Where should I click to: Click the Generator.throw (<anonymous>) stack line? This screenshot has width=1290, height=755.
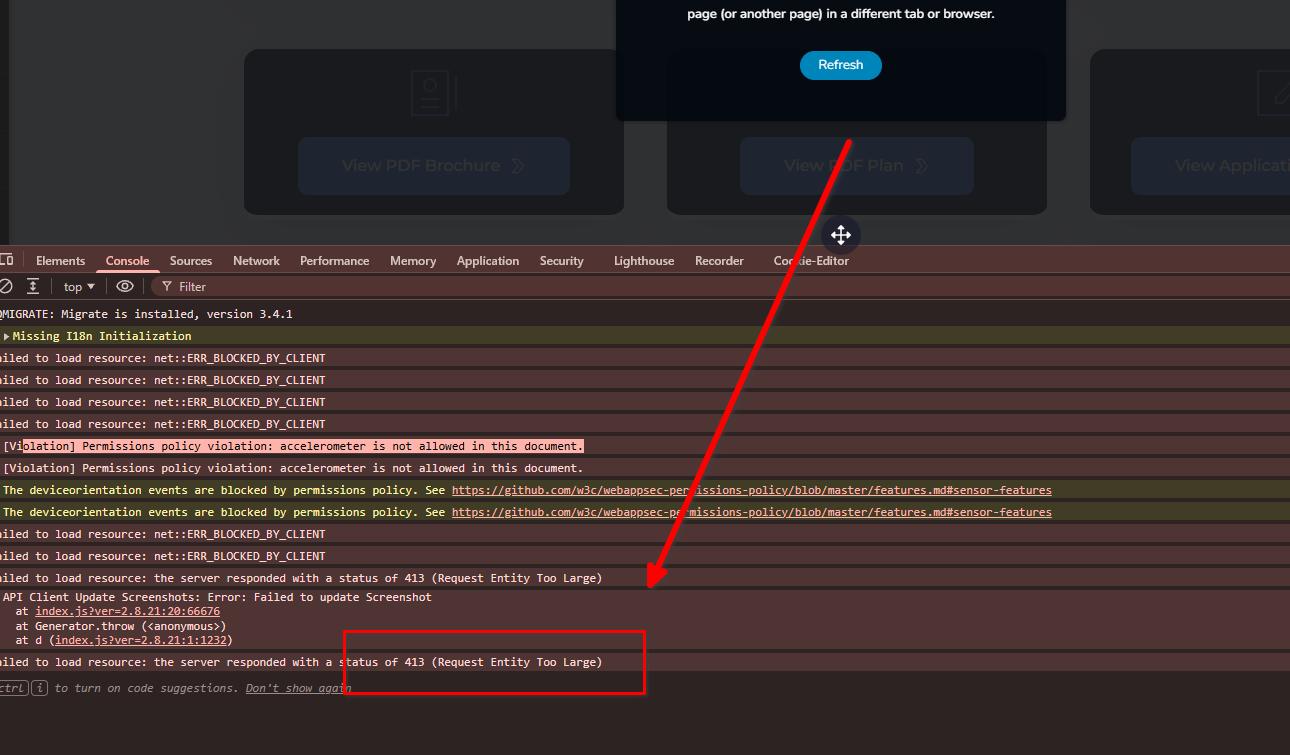pos(121,626)
